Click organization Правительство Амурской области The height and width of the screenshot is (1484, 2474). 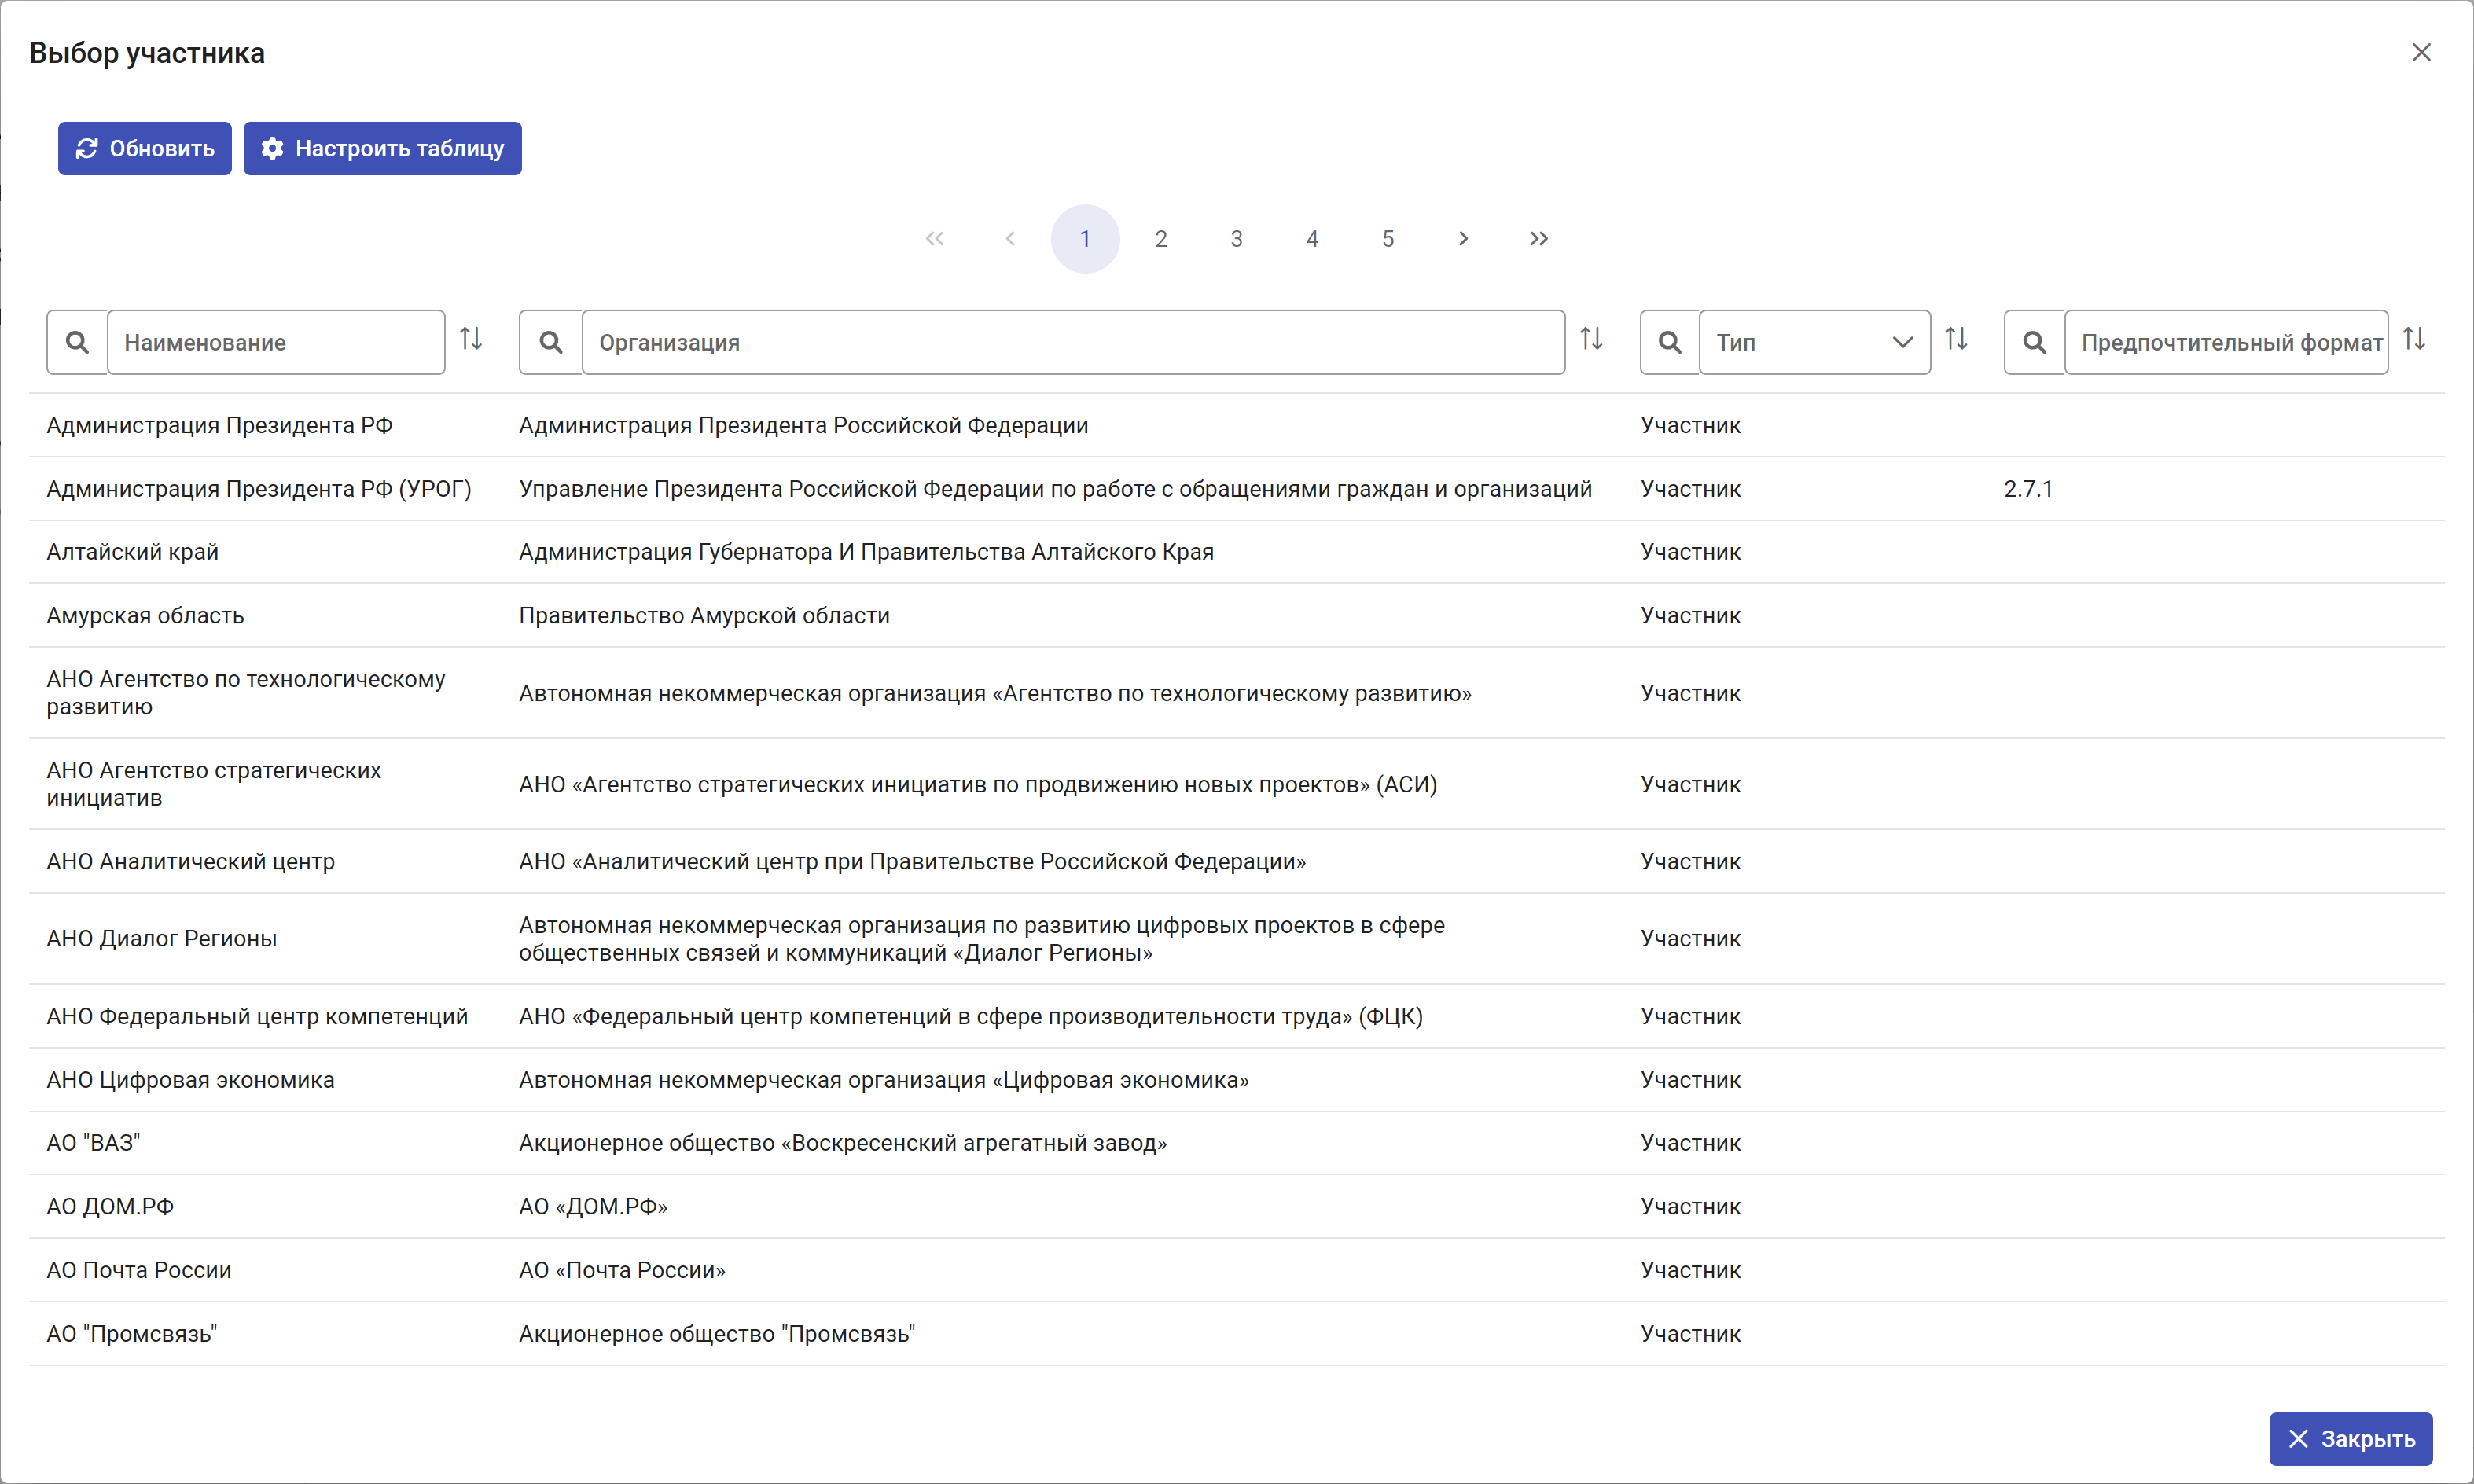pyautogui.click(x=704, y=615)
